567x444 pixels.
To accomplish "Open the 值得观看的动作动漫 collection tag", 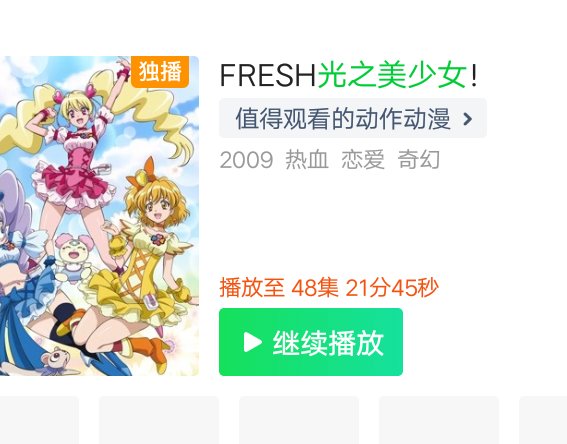I will tap(353, 118).
